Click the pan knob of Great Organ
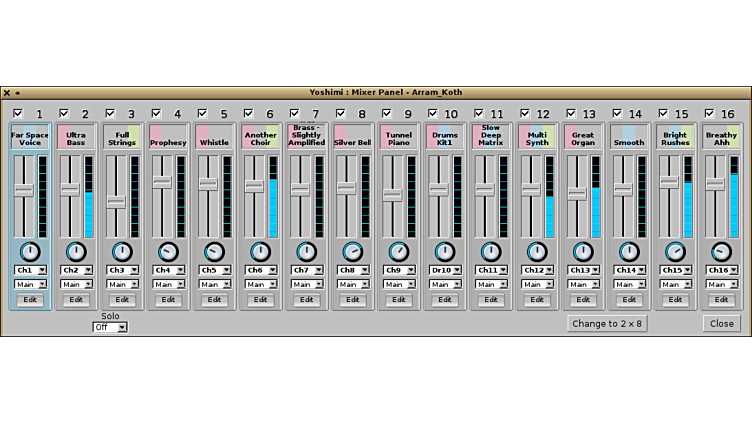Image resolution: width=752 pixels, height=423 pixels. tap(583, 252)
